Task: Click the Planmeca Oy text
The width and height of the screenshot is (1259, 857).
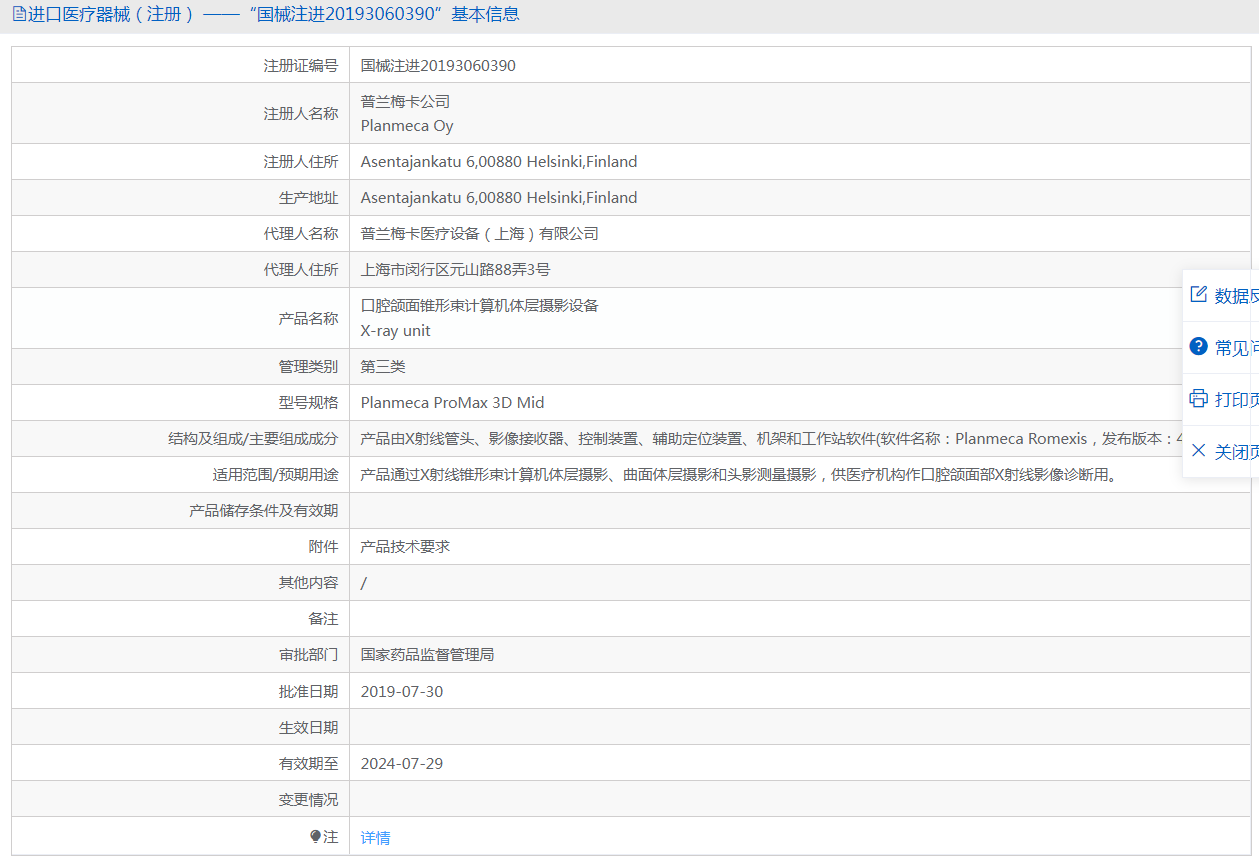Action: click(x=407, y=126)
